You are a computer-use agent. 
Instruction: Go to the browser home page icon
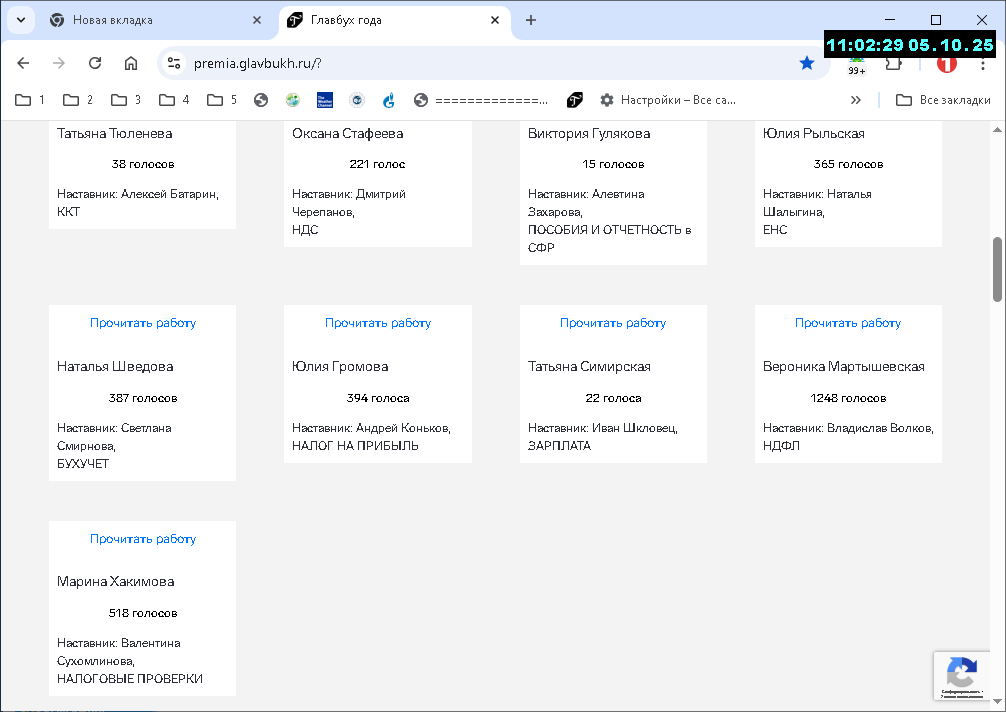click(x=131, y=63)
